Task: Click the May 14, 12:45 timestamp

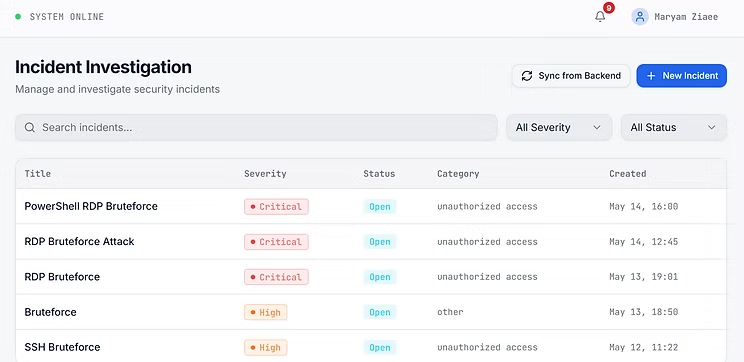Action: (643, 241)
